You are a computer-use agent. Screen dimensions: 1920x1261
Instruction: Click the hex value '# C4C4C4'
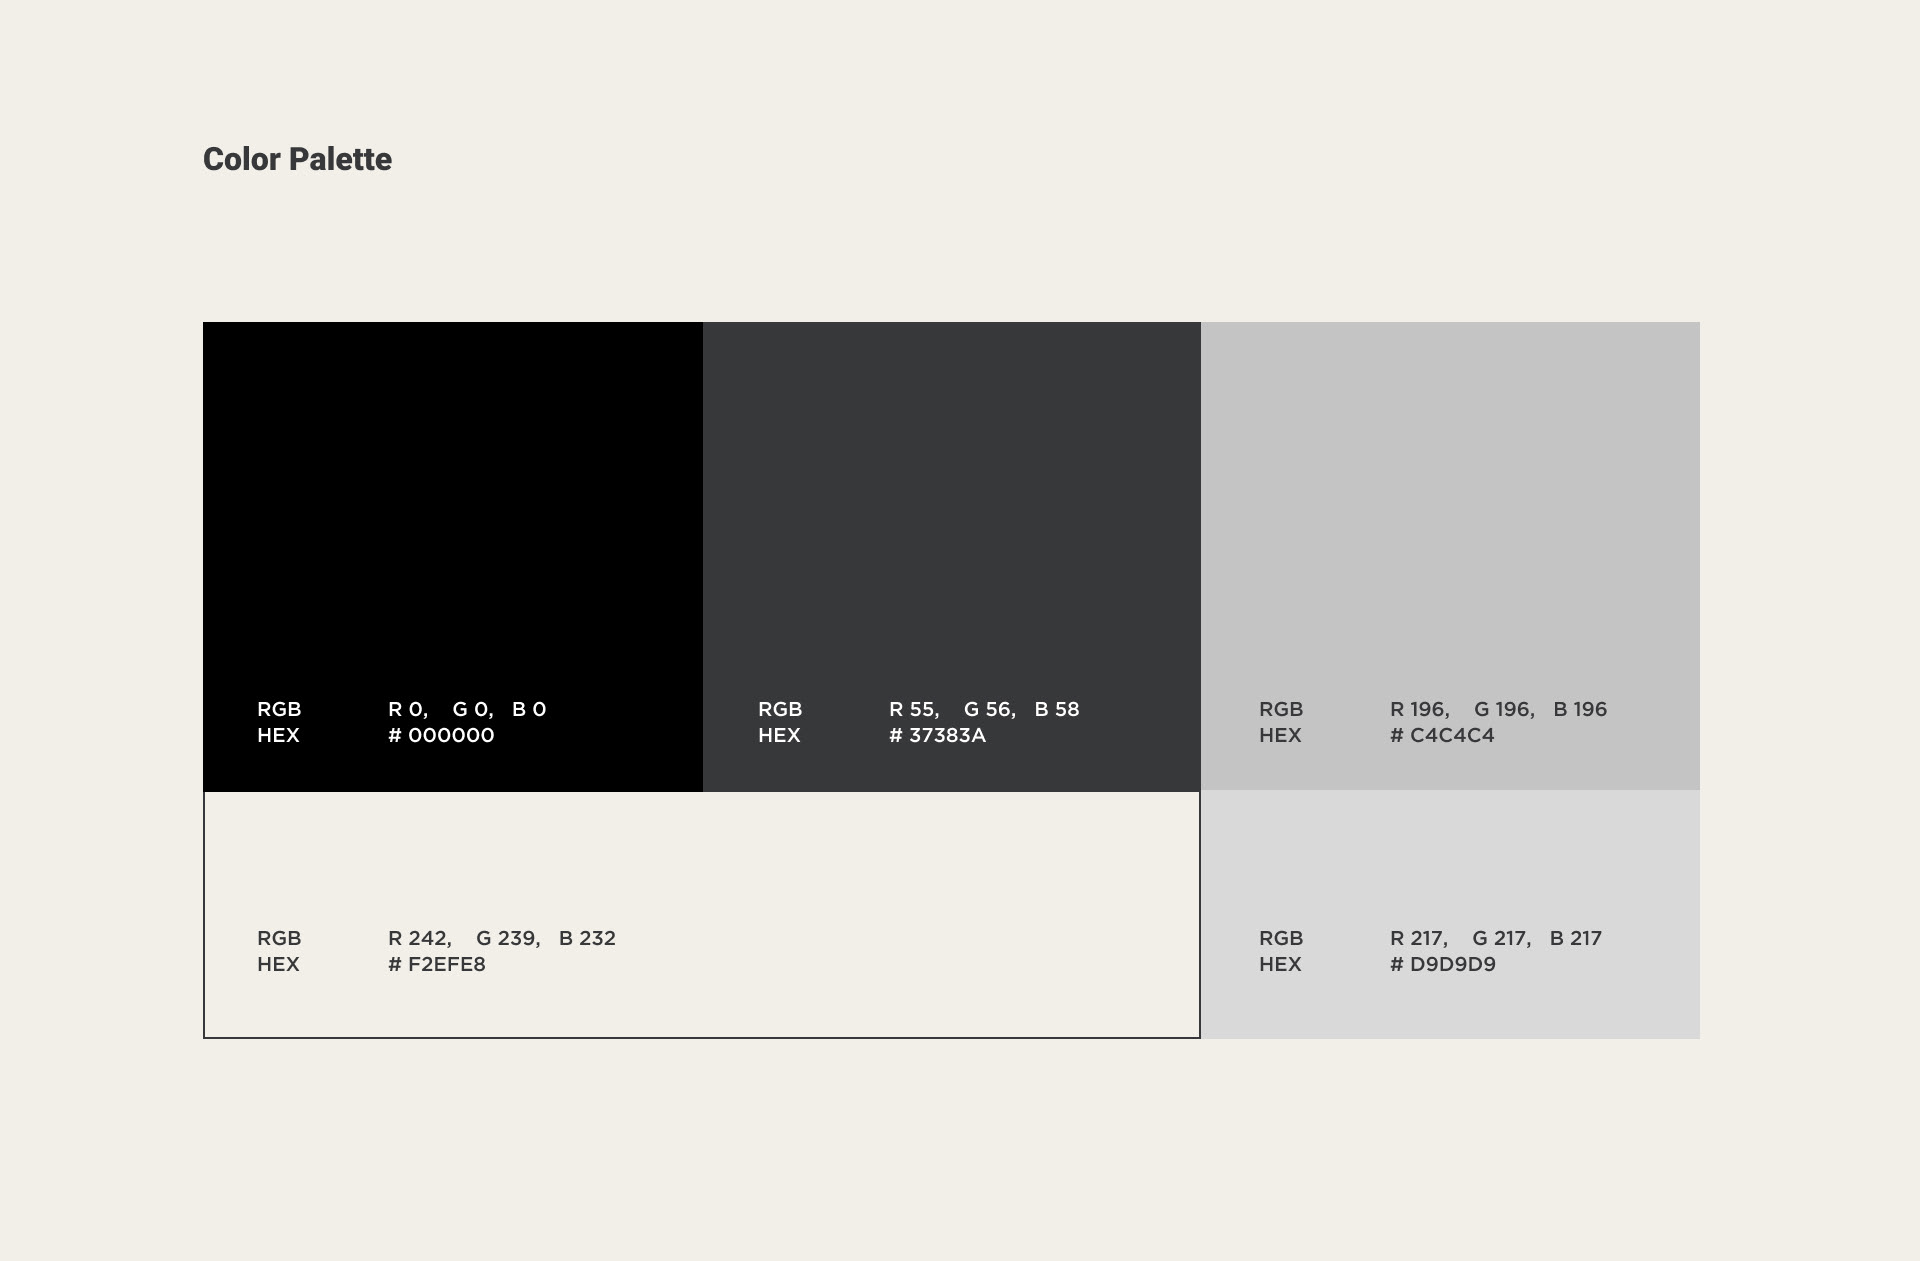pos(1442,735)
